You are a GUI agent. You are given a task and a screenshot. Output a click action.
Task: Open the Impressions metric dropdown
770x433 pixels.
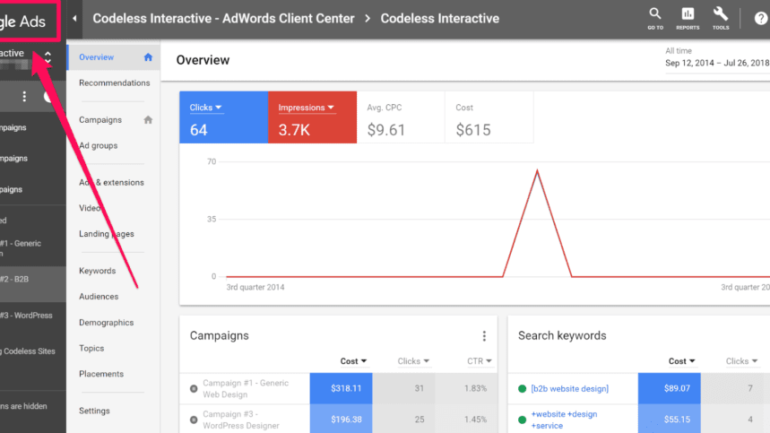click(x=306, y=108)
